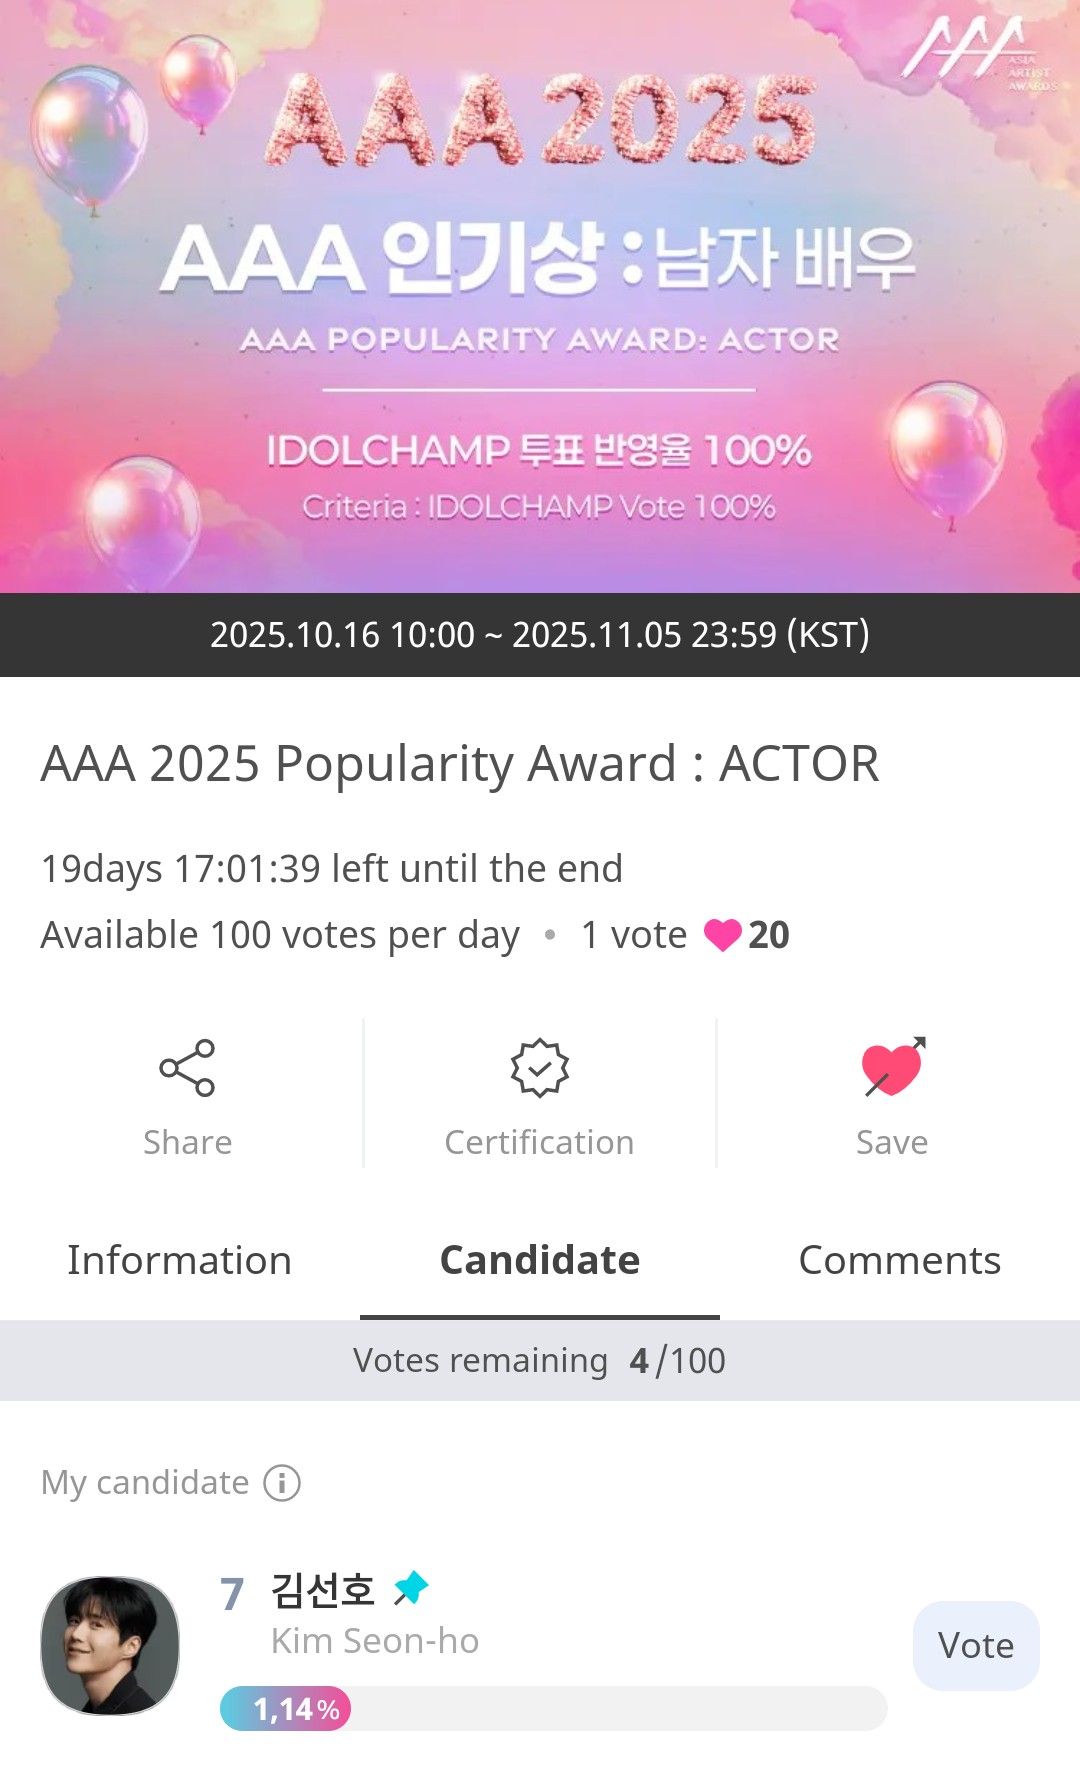1080x1778 pixels.
Task: Click the 1,14% vote progress bar
Action: coord(553,1708)
